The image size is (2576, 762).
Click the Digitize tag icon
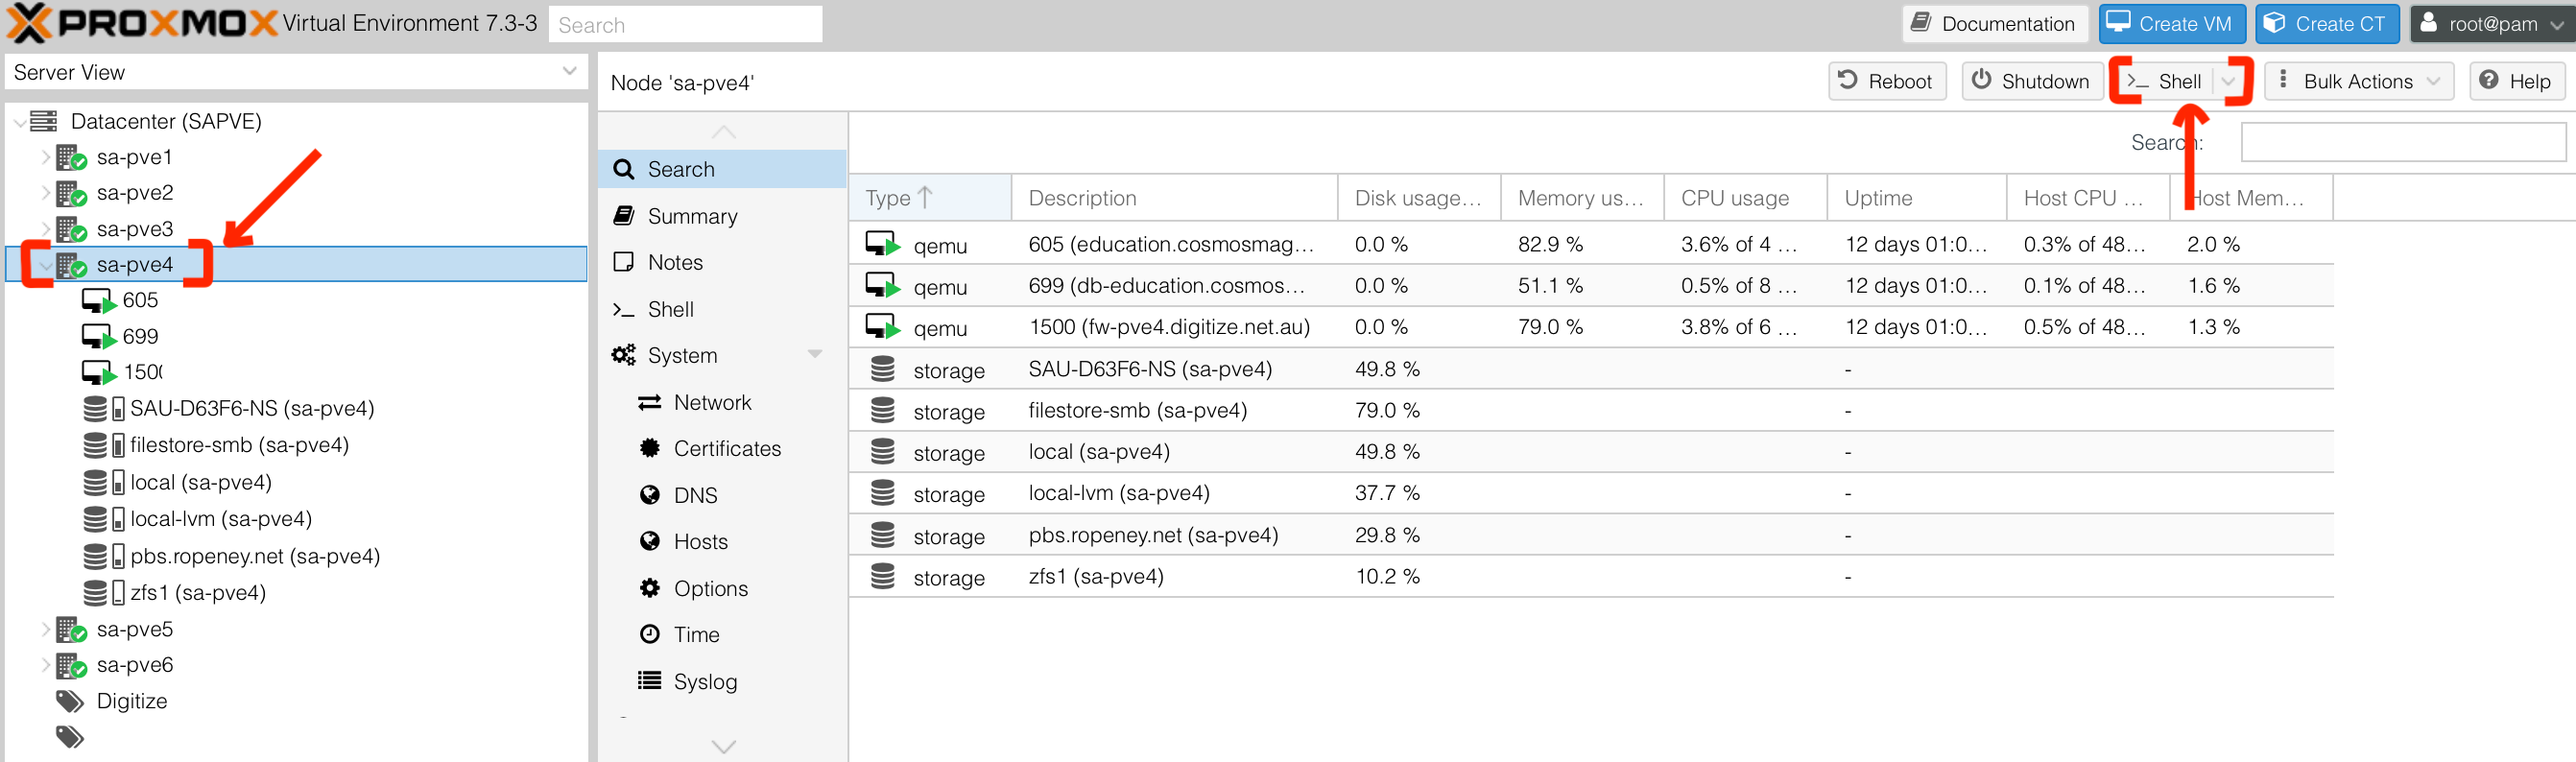[x=70, y=701]
